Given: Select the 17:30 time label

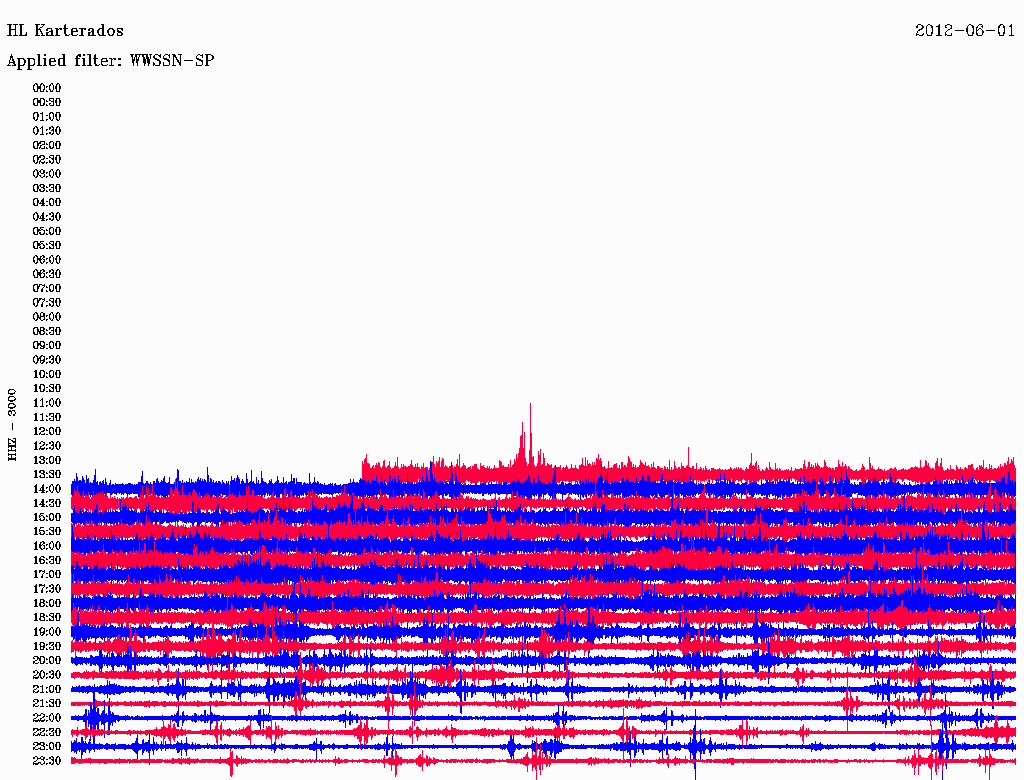Looking at the screenshot, I should tap(47, 589).
